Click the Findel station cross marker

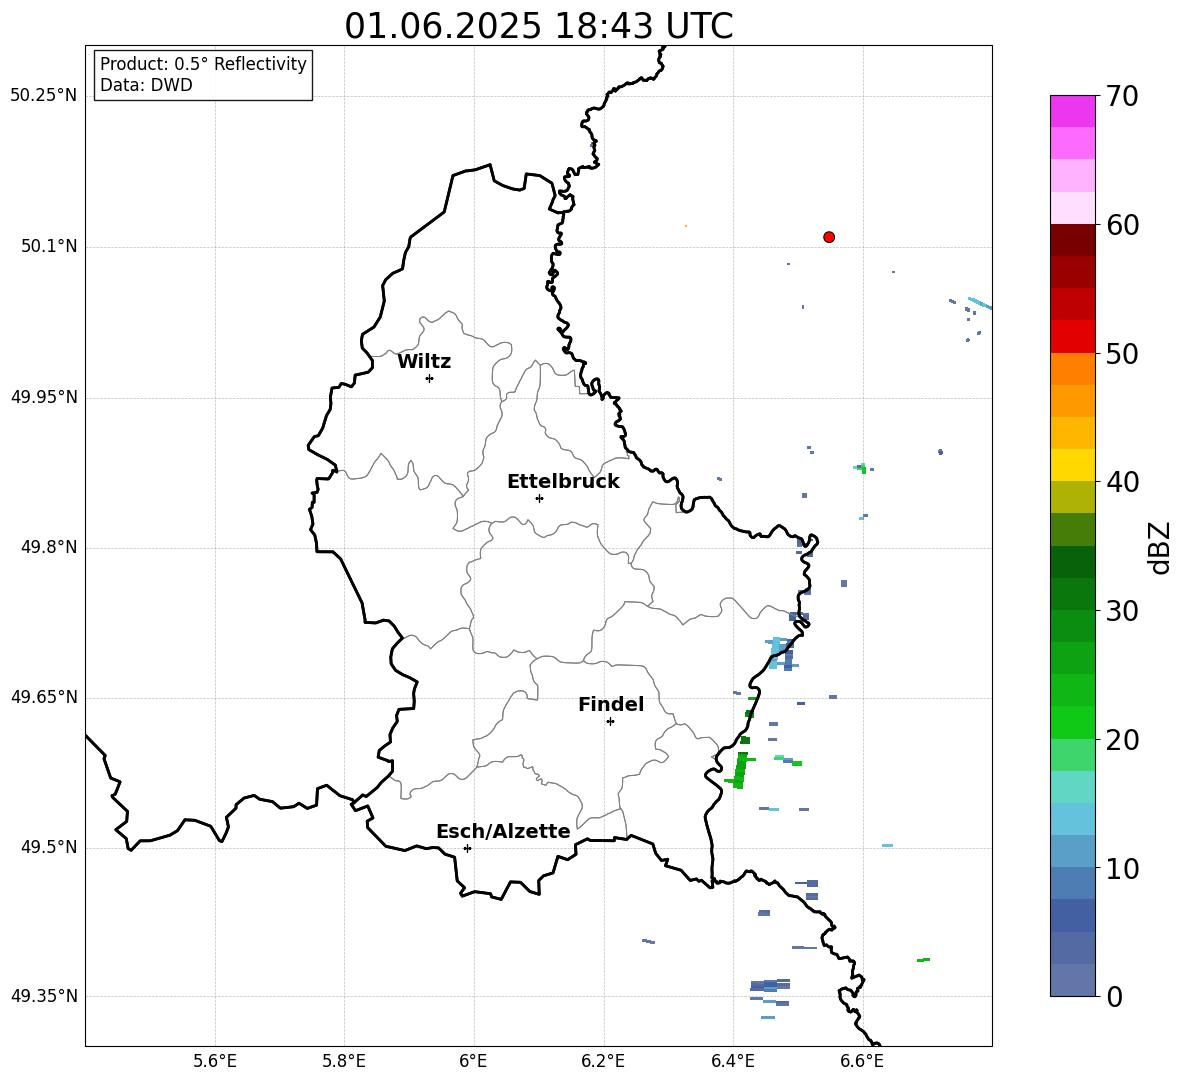click(610, 722)
